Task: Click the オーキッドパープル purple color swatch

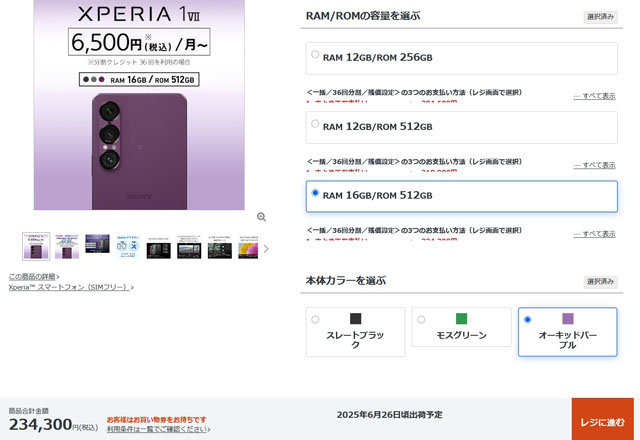Action: point(568,318)
